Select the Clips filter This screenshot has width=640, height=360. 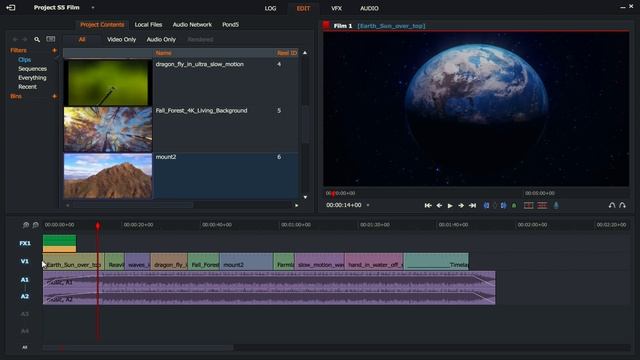pos(24,60)
